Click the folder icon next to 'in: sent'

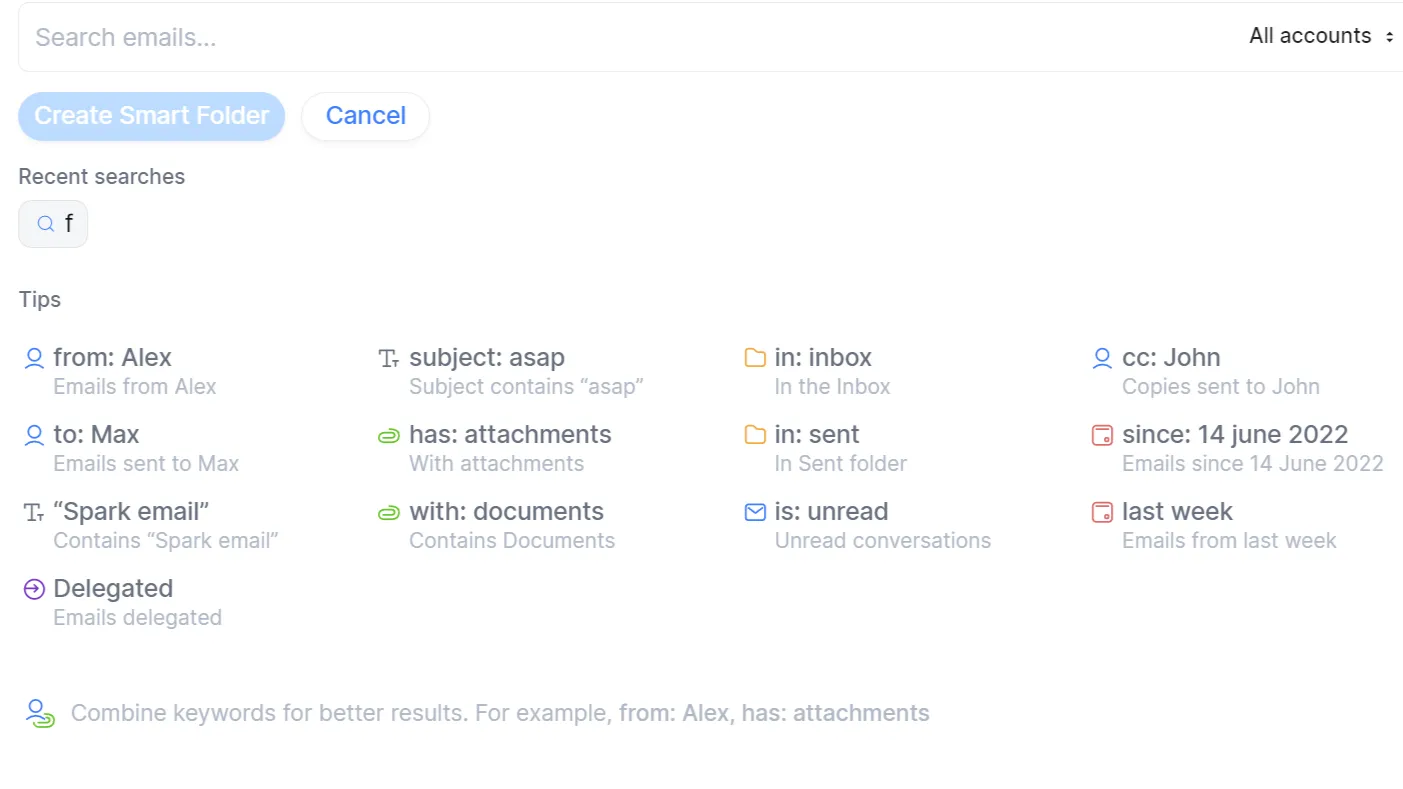click(x=755, y=435)
